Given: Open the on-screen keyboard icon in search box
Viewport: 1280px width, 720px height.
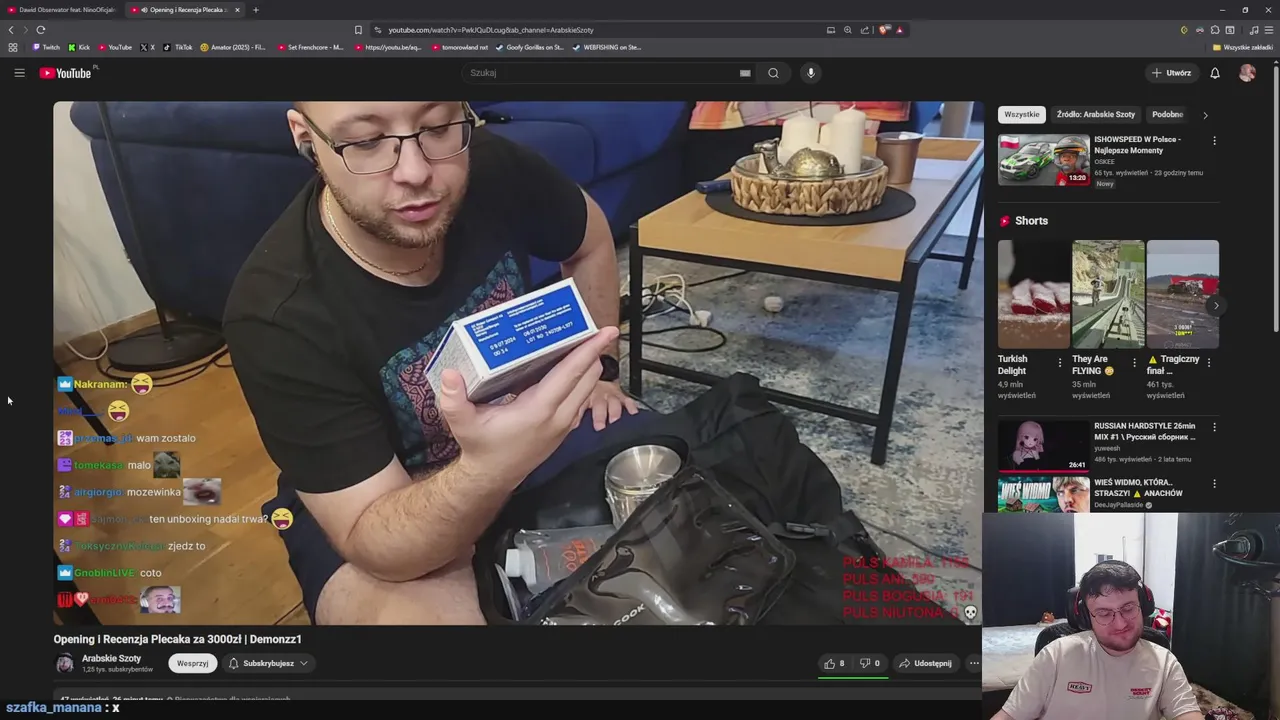Looking at the screenshot, I should click(x=745, y=73).
